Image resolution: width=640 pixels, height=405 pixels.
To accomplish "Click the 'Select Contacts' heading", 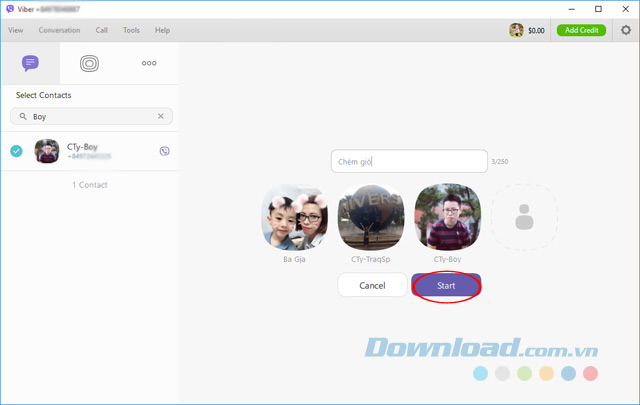I will tap(43, 95).
